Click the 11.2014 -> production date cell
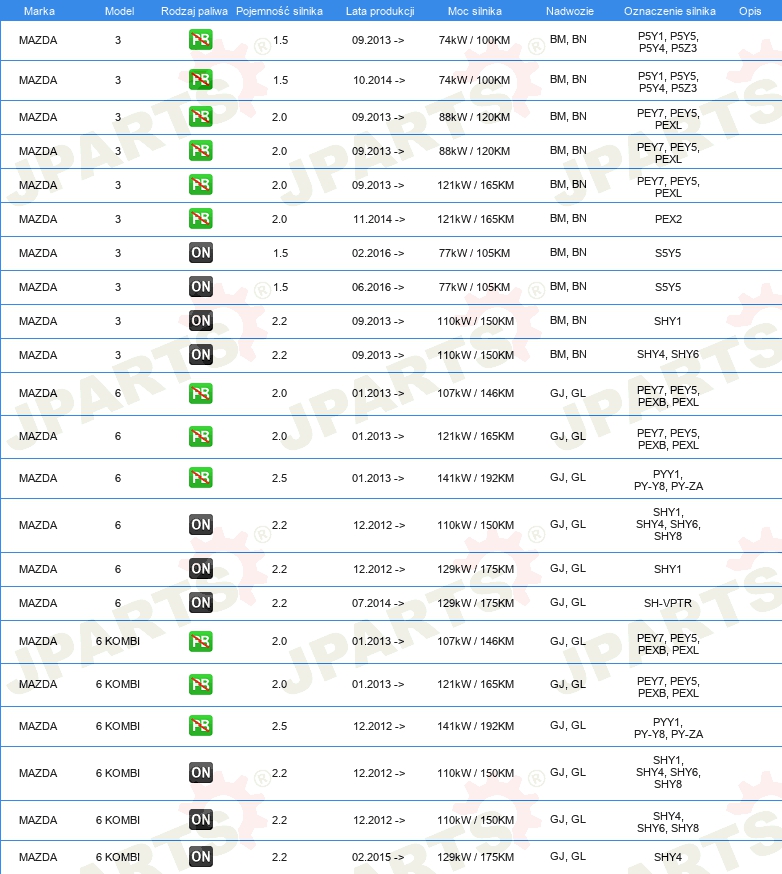Image resolution: width=782 pixels, height=874 pixels. (x=379, y=219)
